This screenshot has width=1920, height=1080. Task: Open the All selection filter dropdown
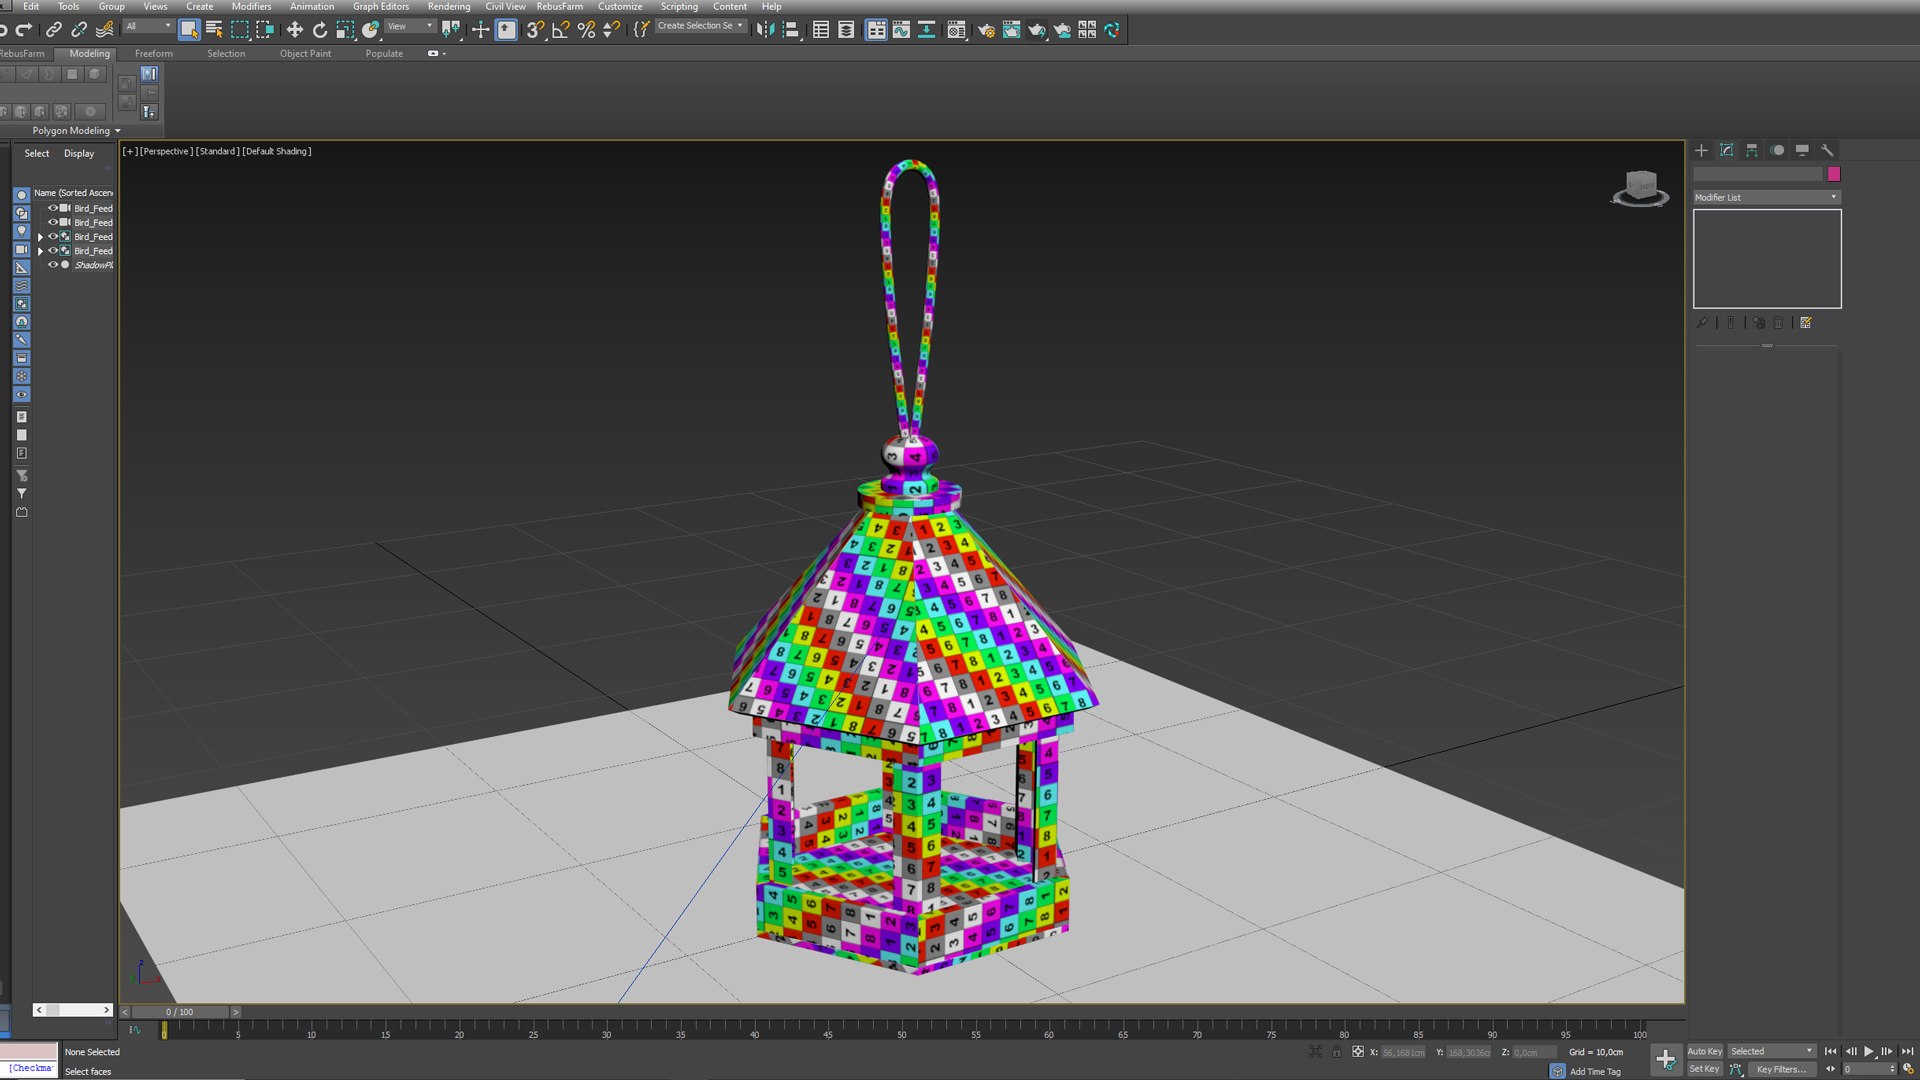[x=148, y=26]
